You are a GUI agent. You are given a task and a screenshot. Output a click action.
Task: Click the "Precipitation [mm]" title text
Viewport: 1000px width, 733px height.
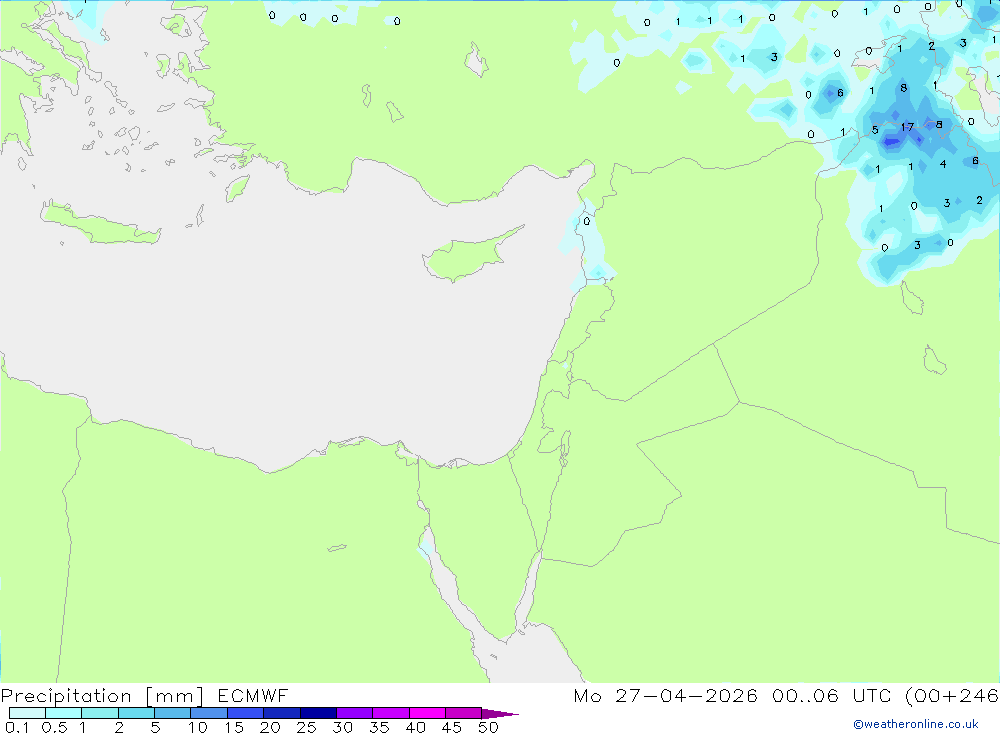pos(102,696)
